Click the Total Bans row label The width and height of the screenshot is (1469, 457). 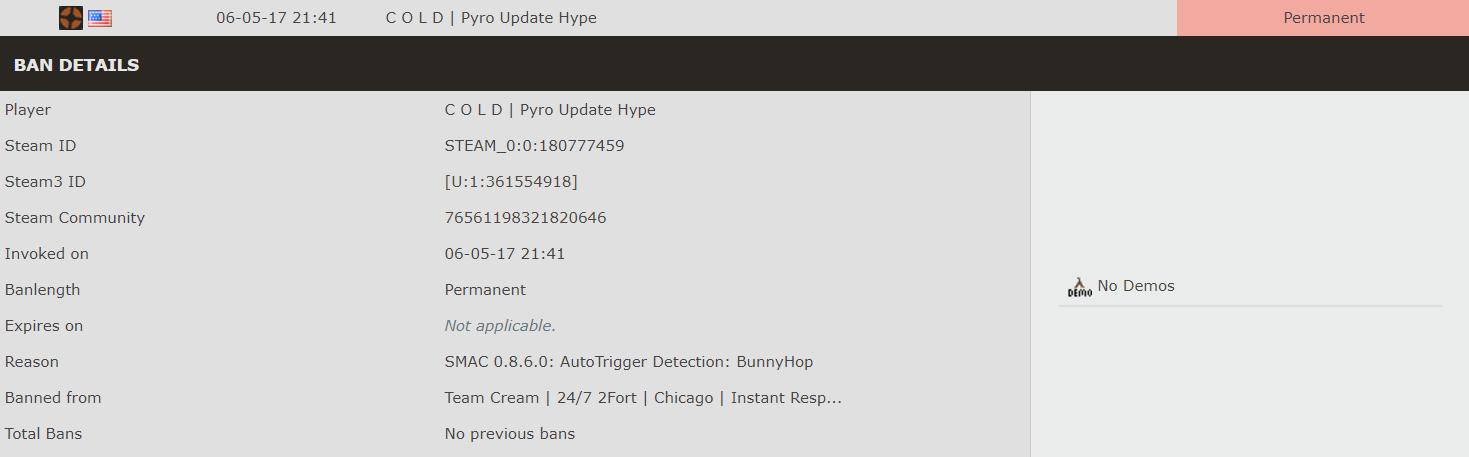[x=43, y=434]
